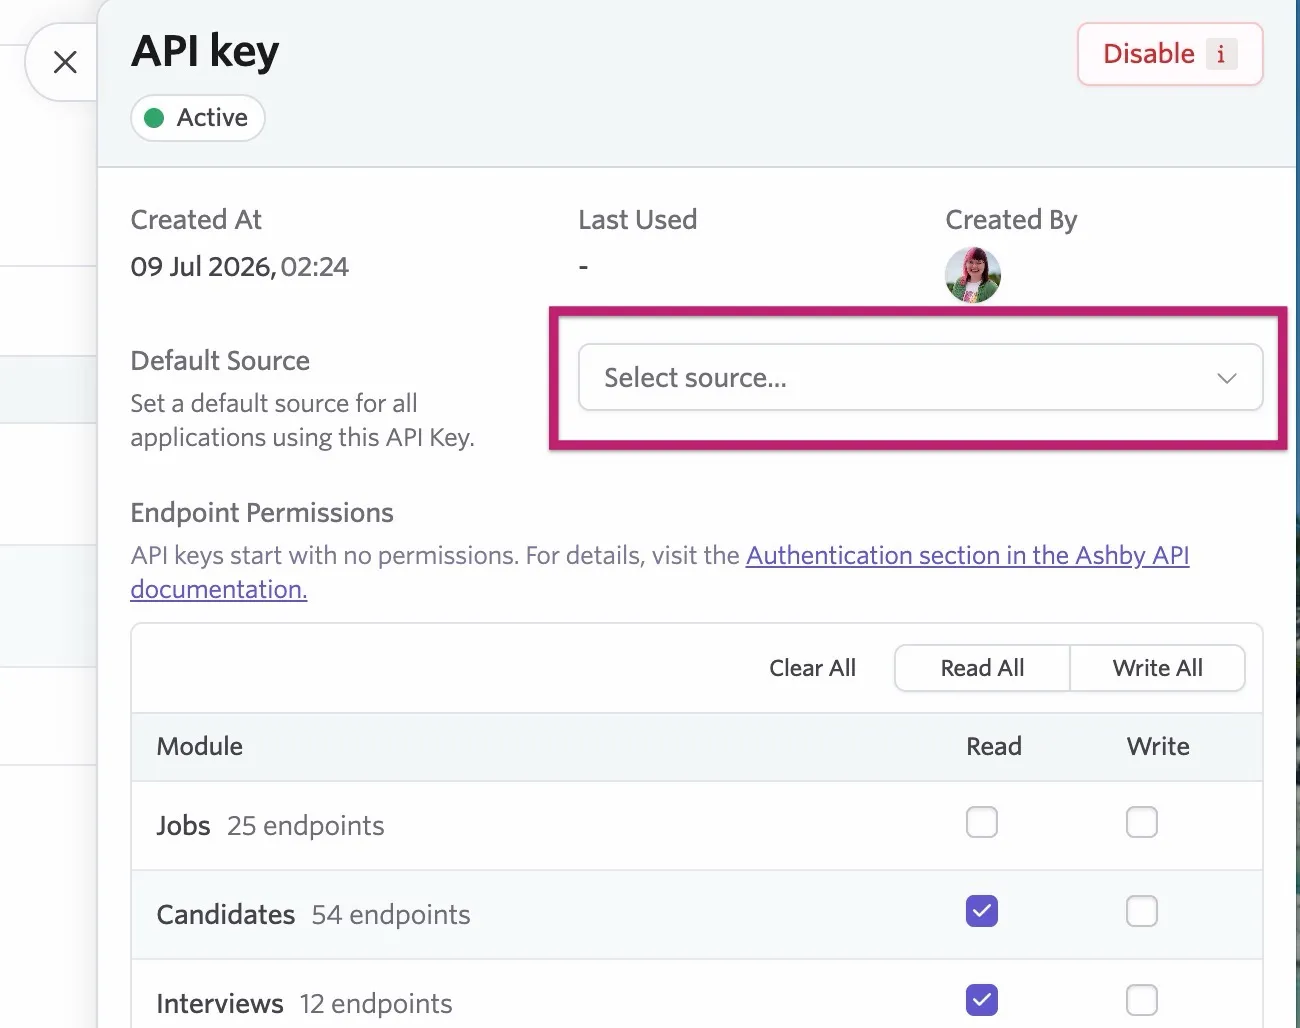This screenshot has height=1028, width=1300.
Task: Enable Write permission for Candidates
Action: click(1142, 911)
